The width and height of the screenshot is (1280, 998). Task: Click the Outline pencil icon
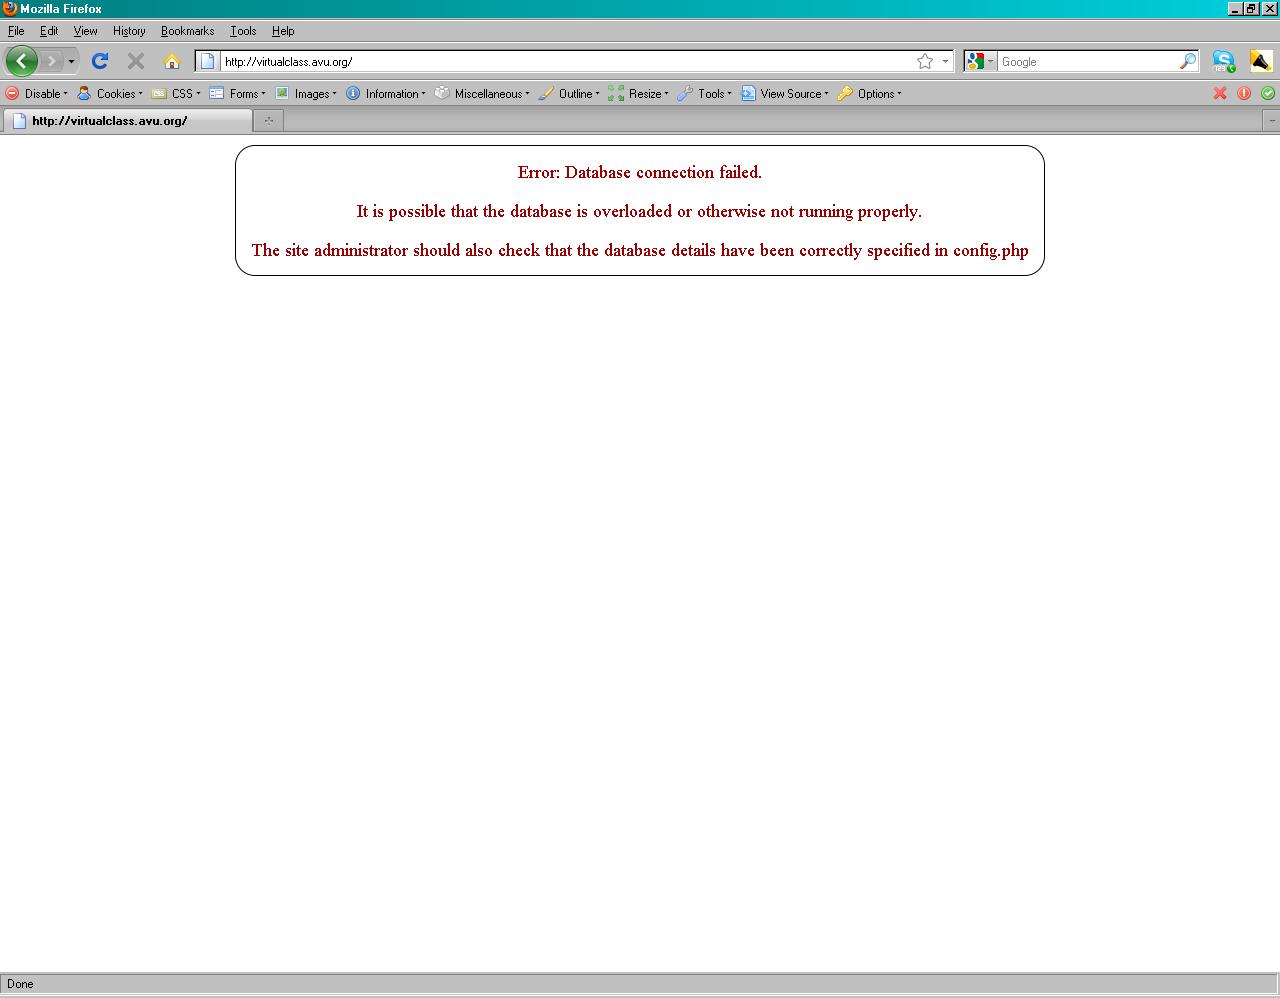(546, 93)
